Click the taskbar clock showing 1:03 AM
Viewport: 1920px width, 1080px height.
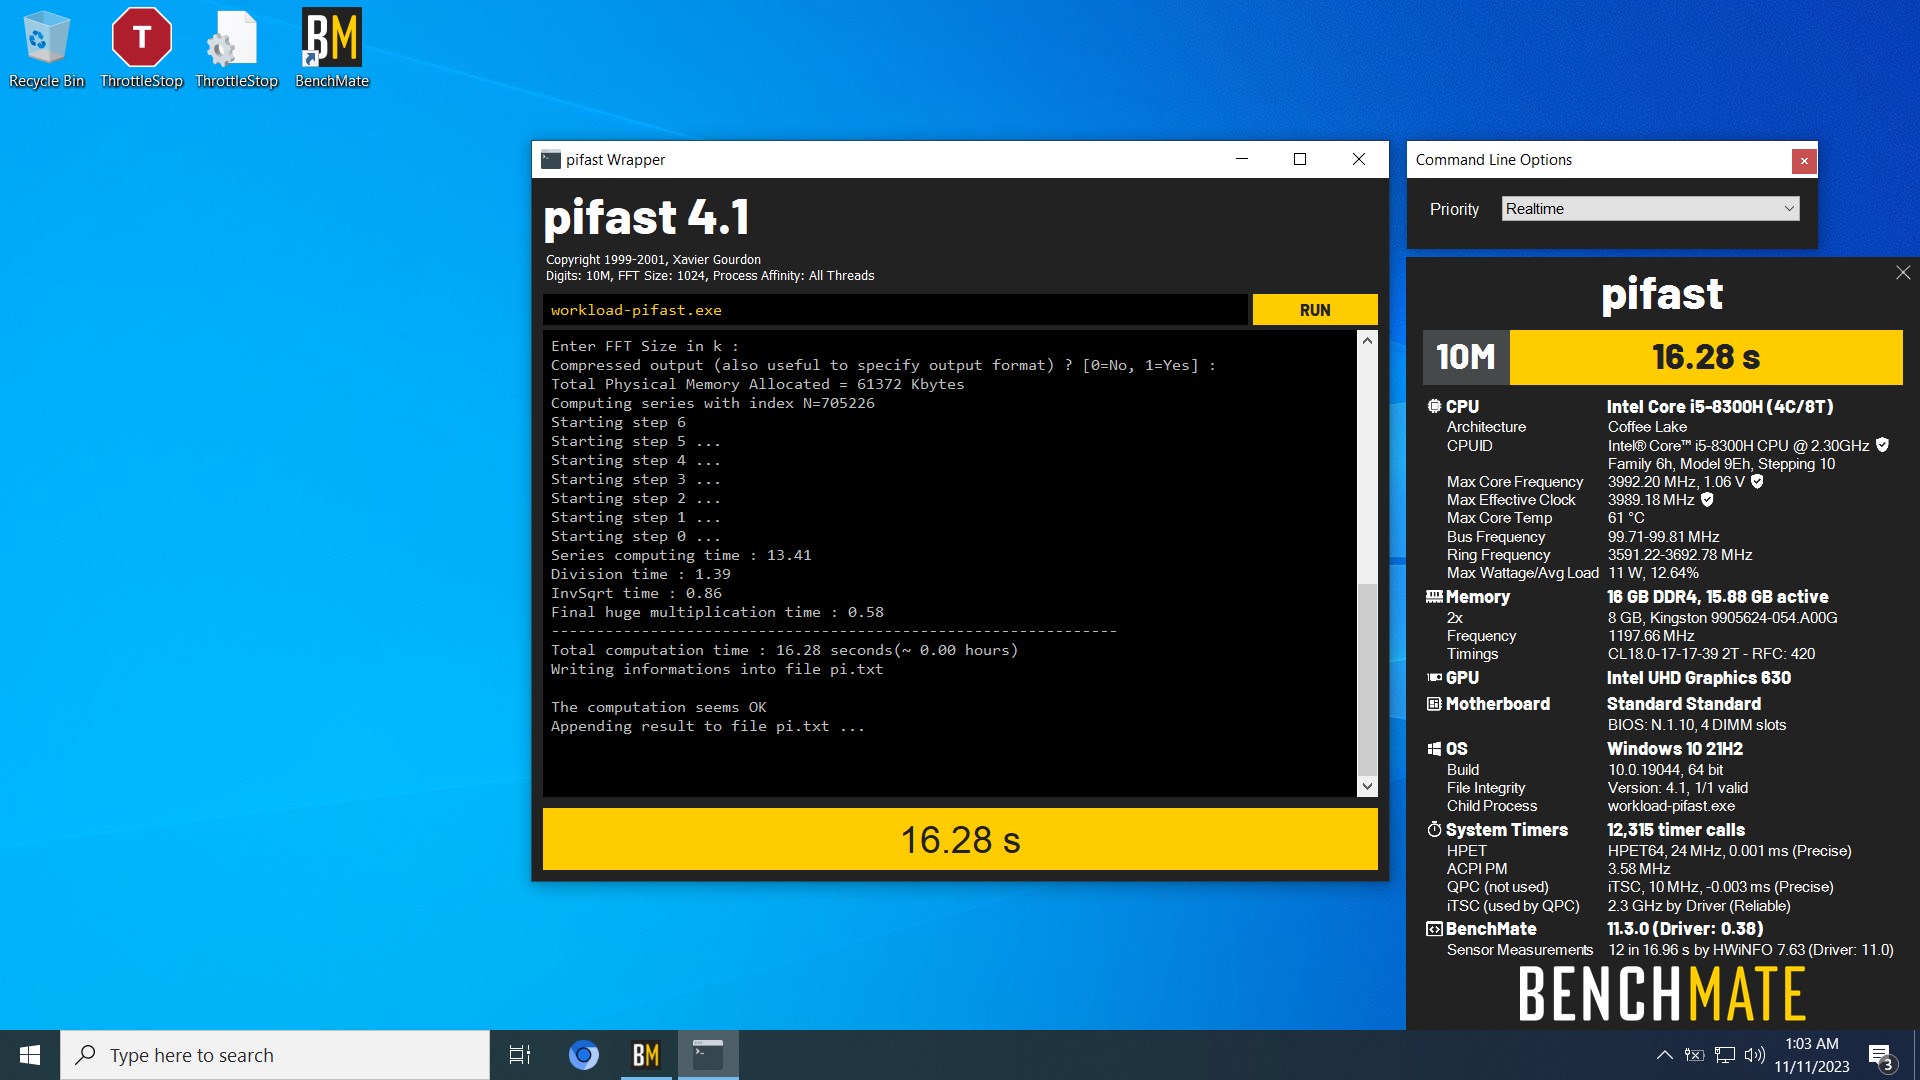[1812, 1055]
